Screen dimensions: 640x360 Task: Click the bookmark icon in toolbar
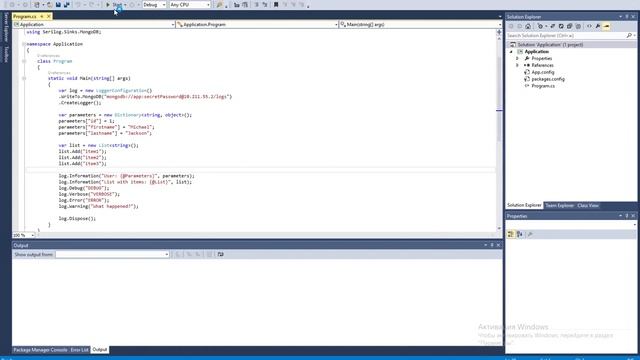coord(276,5)
